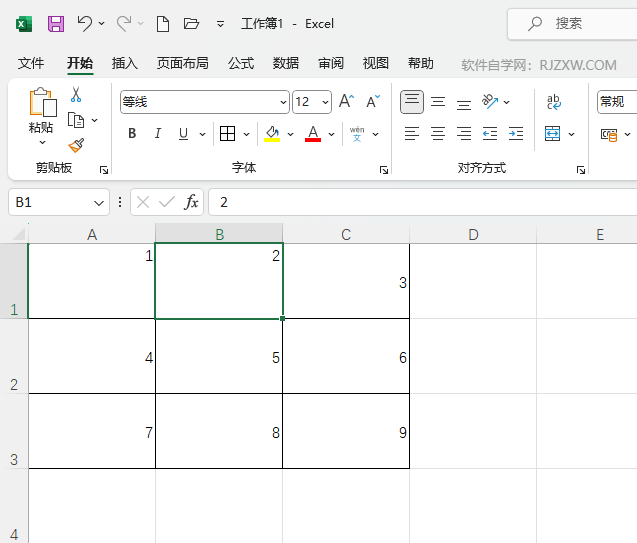637x543 pixels.
Task: Switch to the 开始 tab
Action: pyautogui.click(x=80, y=63)
